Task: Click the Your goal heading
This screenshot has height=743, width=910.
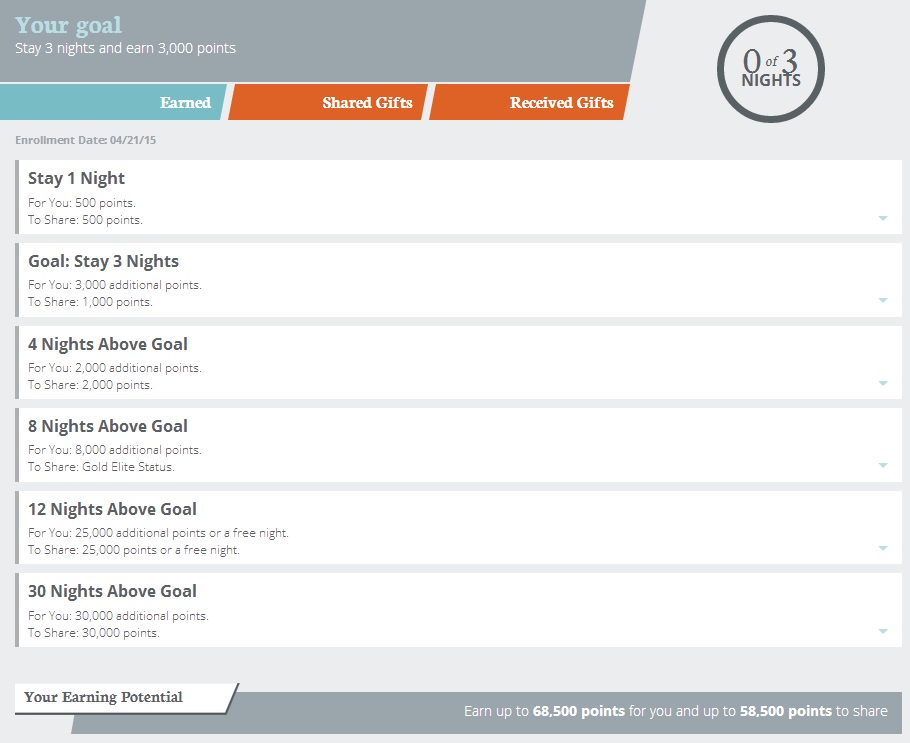Action: tap(69, 25)
